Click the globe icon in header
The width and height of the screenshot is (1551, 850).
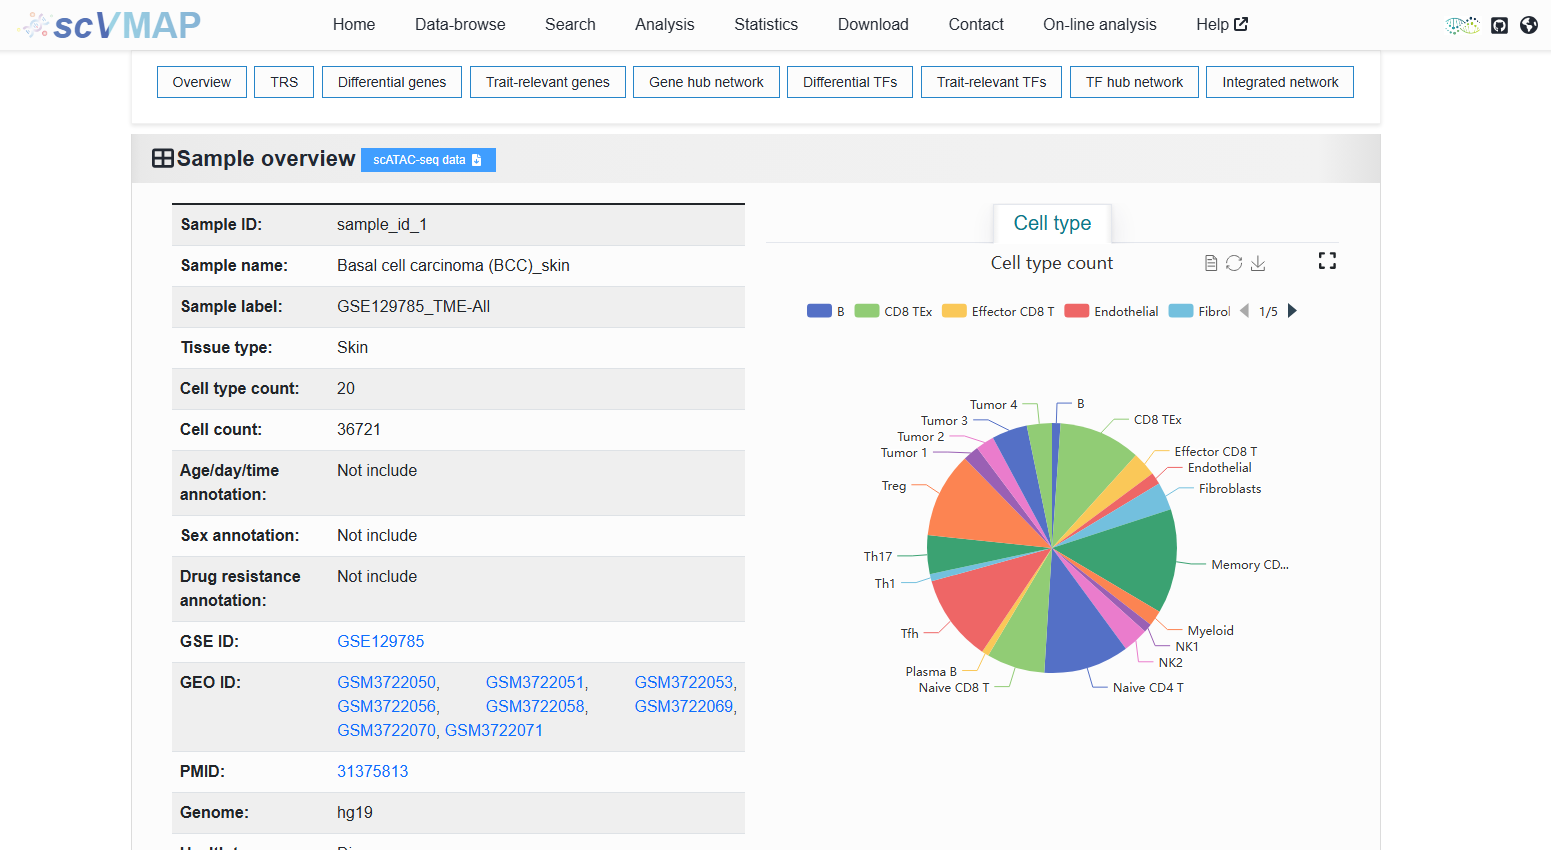1529,25
